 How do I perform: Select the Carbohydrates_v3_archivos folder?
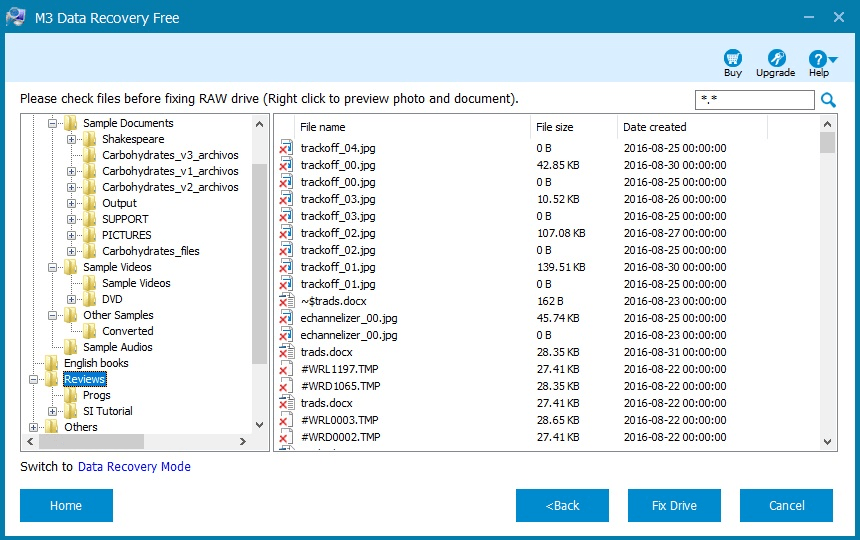click(170, 155)
